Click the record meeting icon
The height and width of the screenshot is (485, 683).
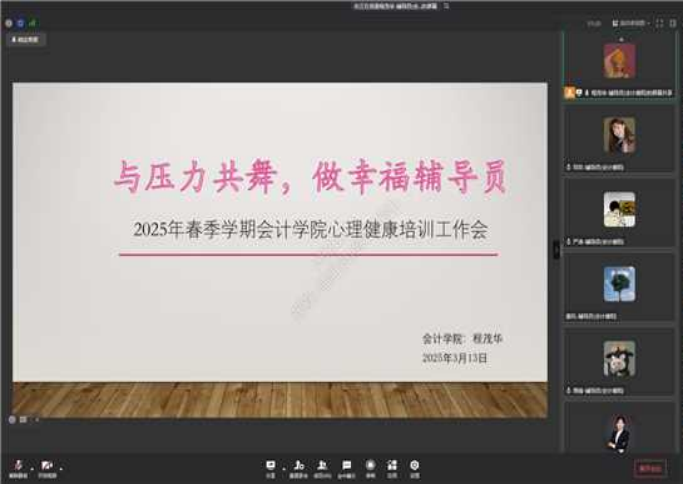[x=370, y=466]
